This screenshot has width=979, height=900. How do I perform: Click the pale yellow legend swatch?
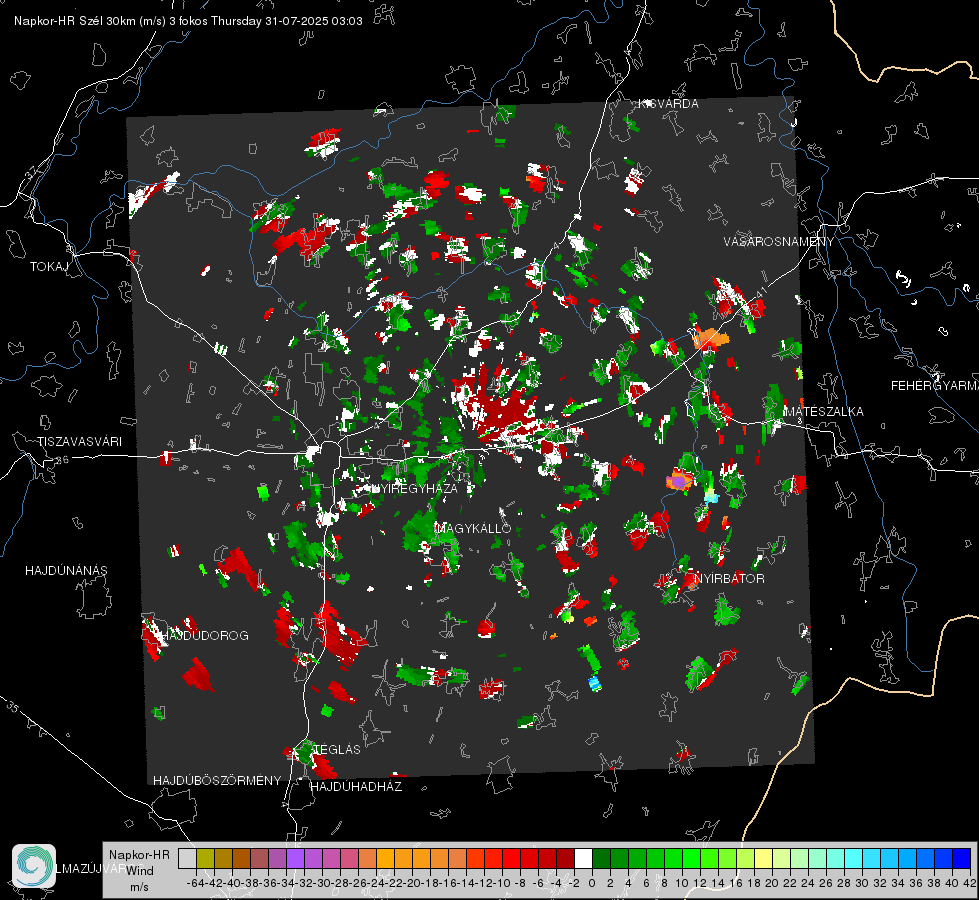coord(764,859)
